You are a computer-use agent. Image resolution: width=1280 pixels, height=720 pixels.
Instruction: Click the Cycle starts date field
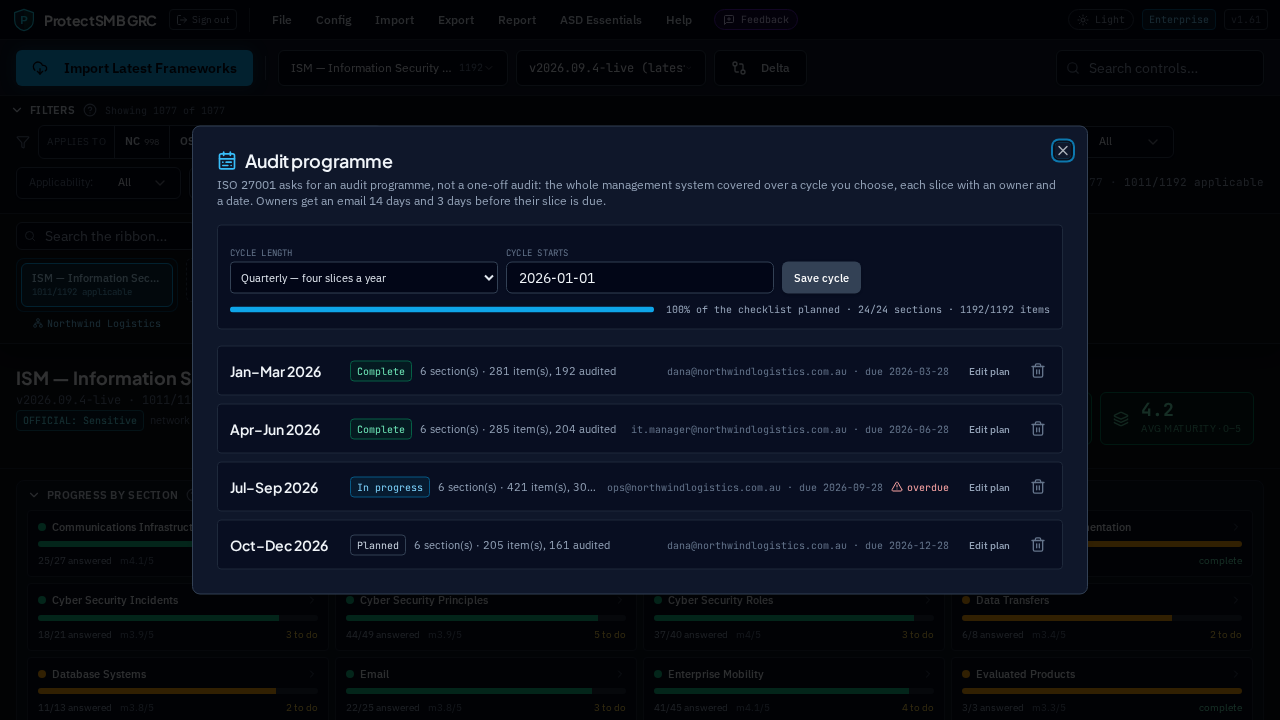coord(640,278)
